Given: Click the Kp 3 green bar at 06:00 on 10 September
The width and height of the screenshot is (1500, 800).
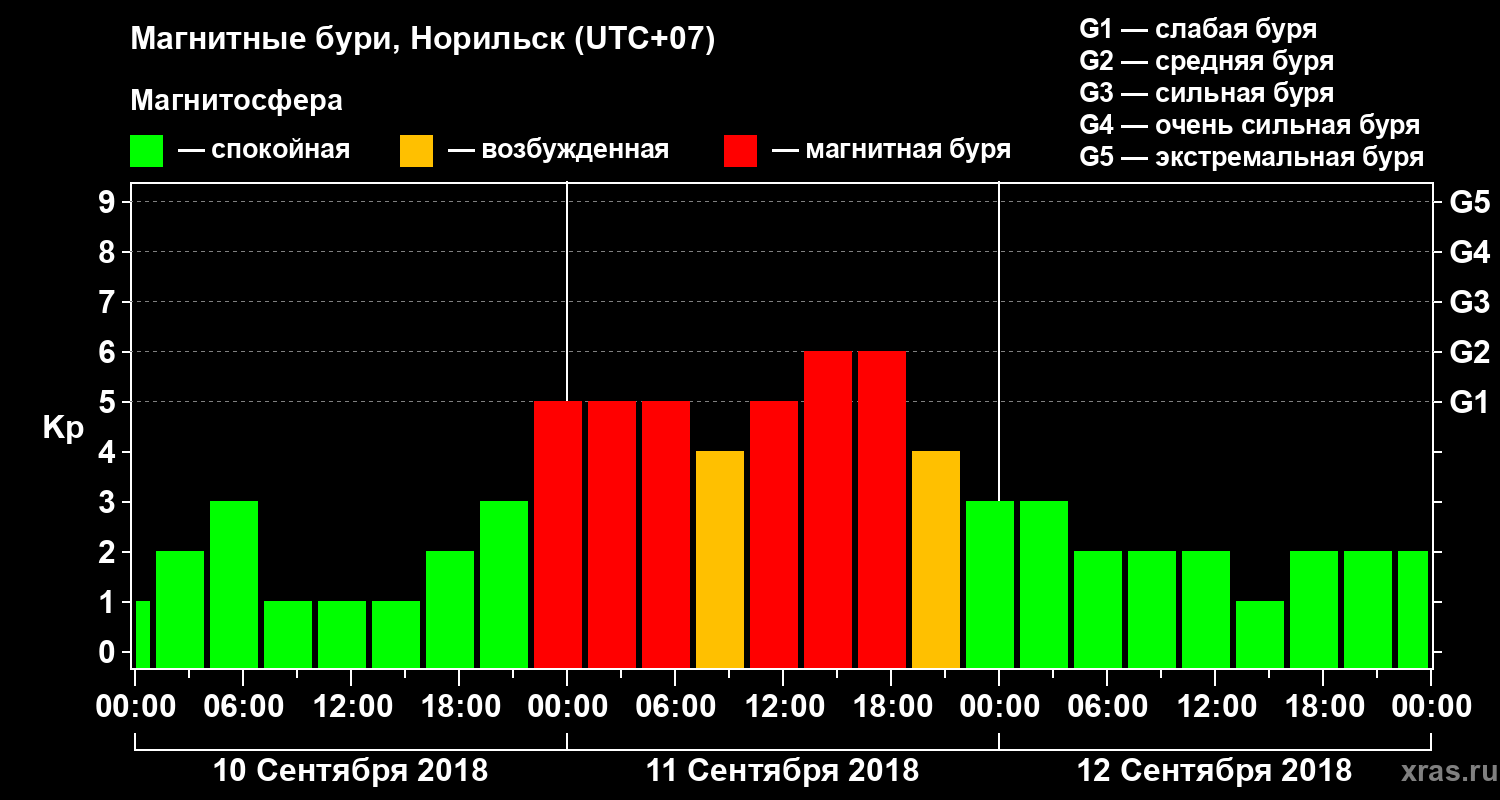Looking at the screenshot, I should coord(234,584).
